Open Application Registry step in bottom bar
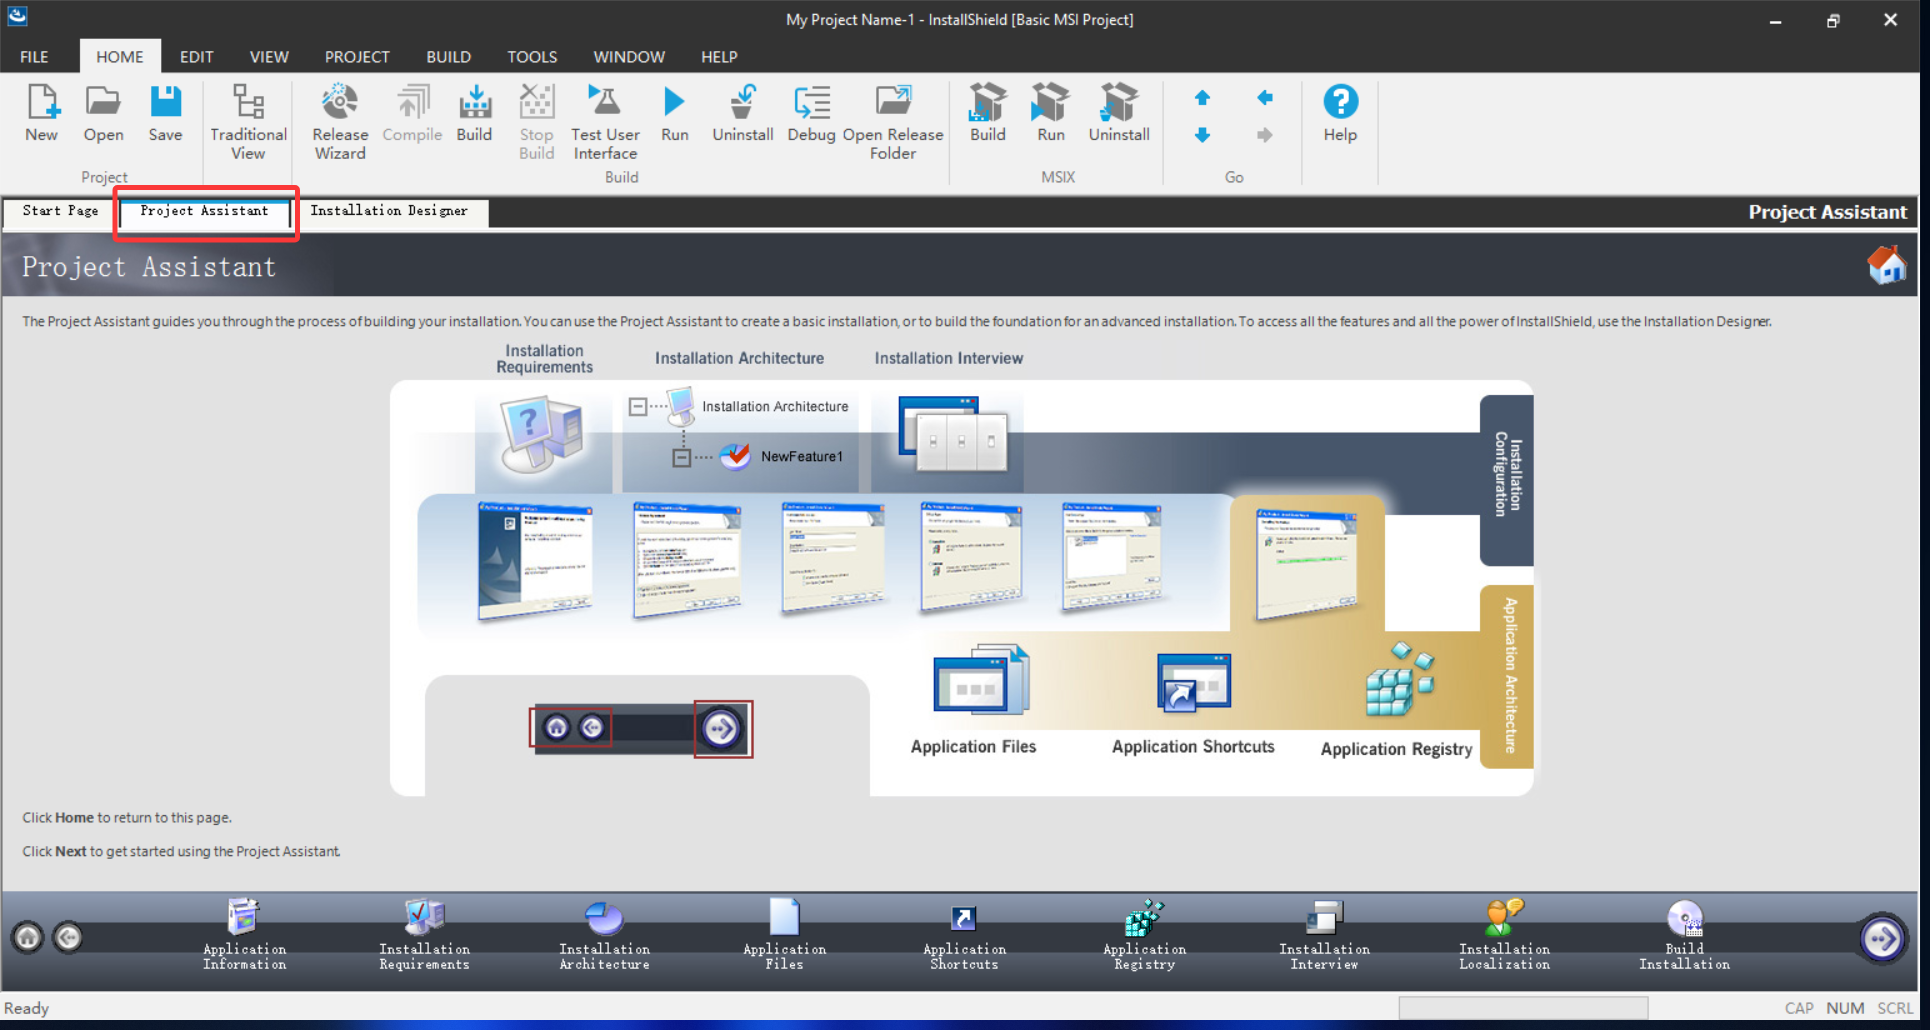The width and height of the screenshot is (1930, 1030). tap(1144, 935)
